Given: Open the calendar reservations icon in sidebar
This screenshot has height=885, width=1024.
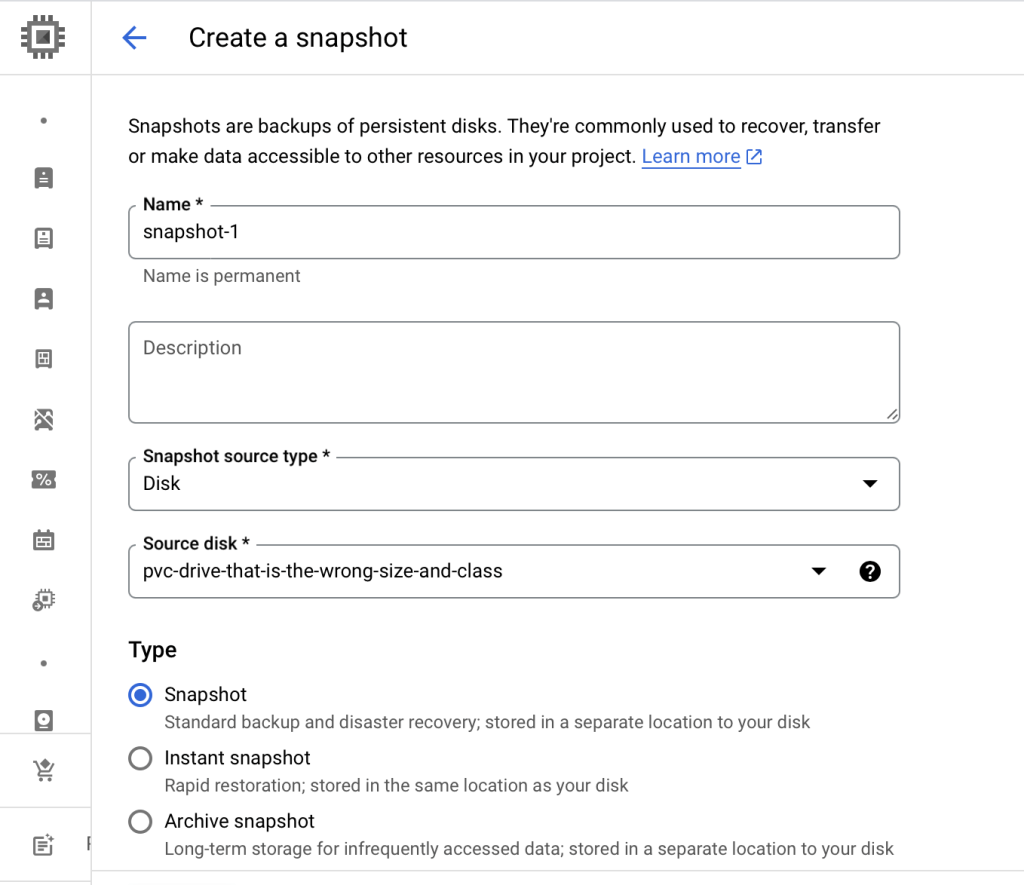Looking at the screenshot, I should [x=43, y=540].
